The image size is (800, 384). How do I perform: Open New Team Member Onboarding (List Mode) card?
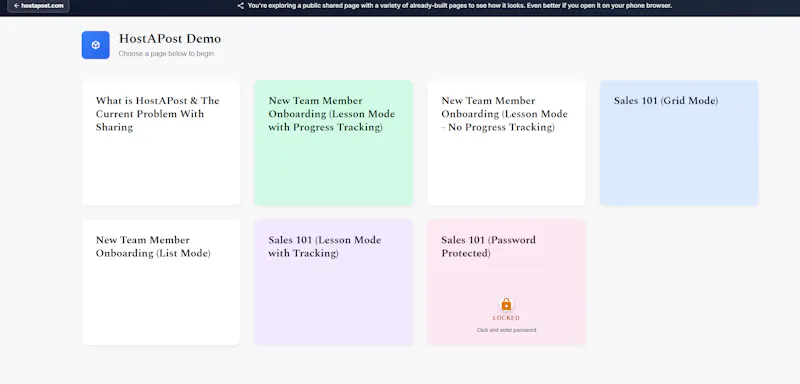(161, 282)
